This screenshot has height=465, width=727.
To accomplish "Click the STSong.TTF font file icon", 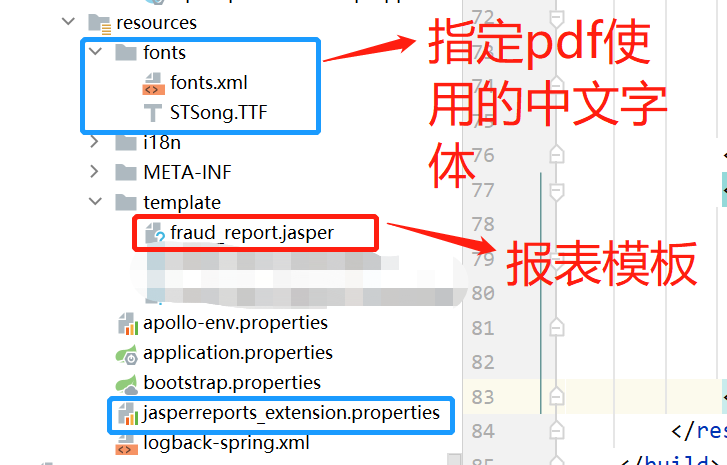I will point(153,113).
